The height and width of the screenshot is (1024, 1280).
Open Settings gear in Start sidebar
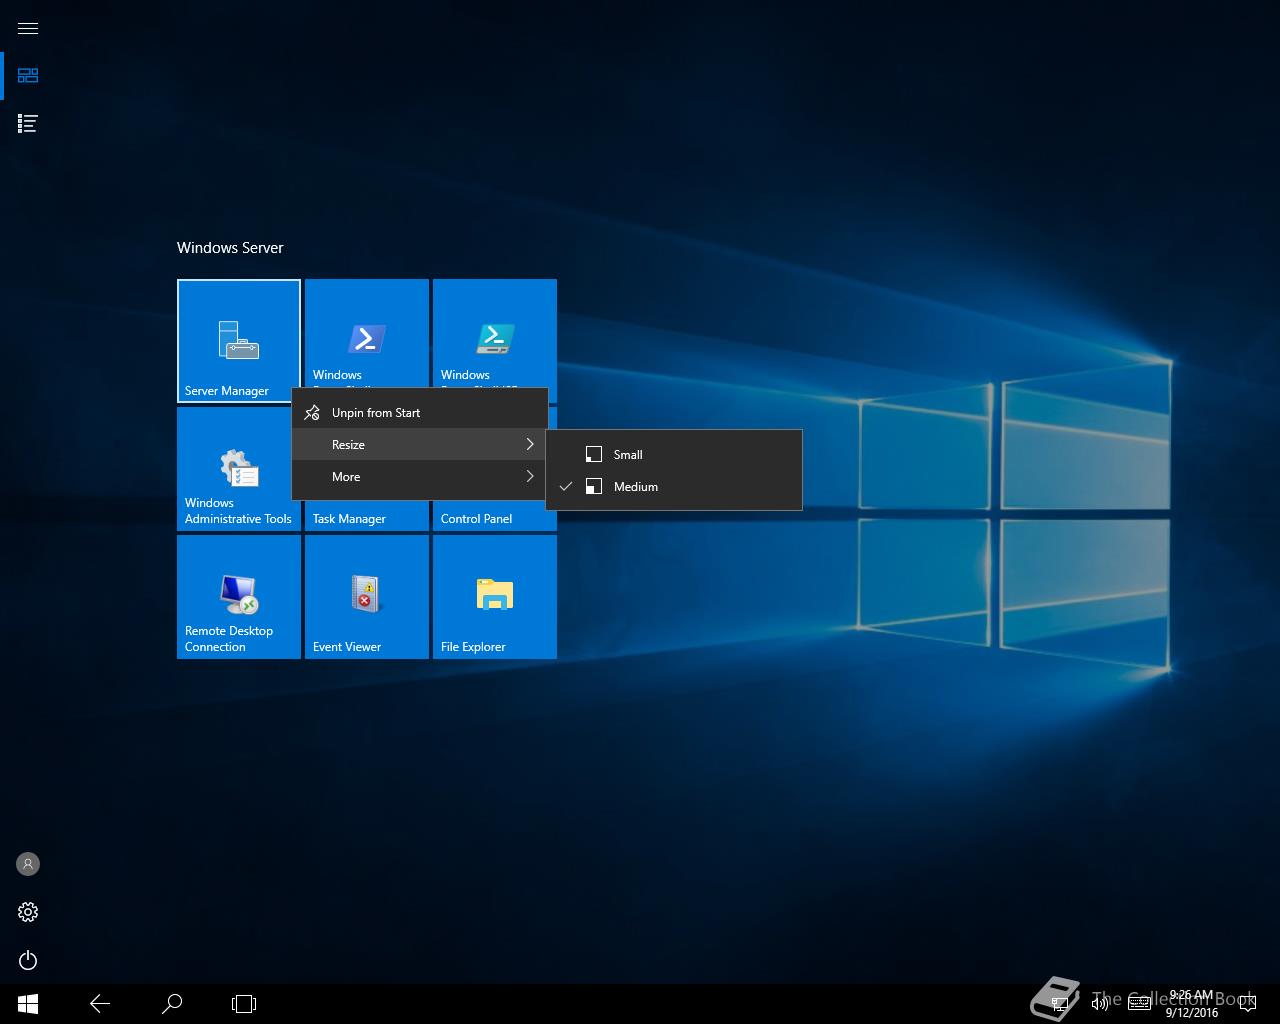coord(28,912)
